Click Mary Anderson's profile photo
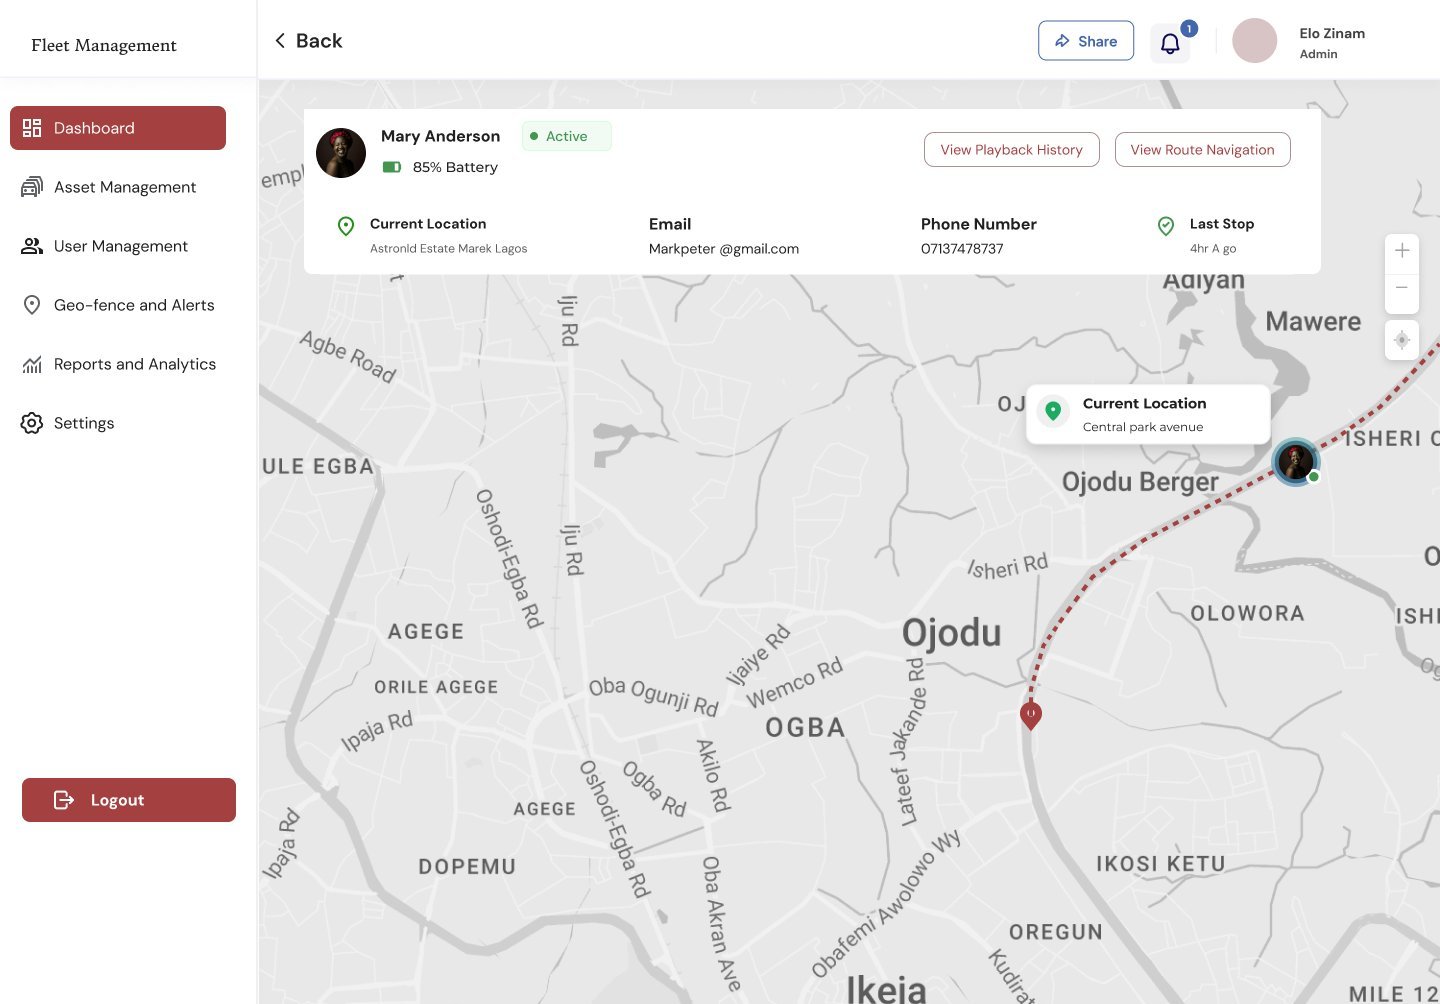 tap(341, 153)
